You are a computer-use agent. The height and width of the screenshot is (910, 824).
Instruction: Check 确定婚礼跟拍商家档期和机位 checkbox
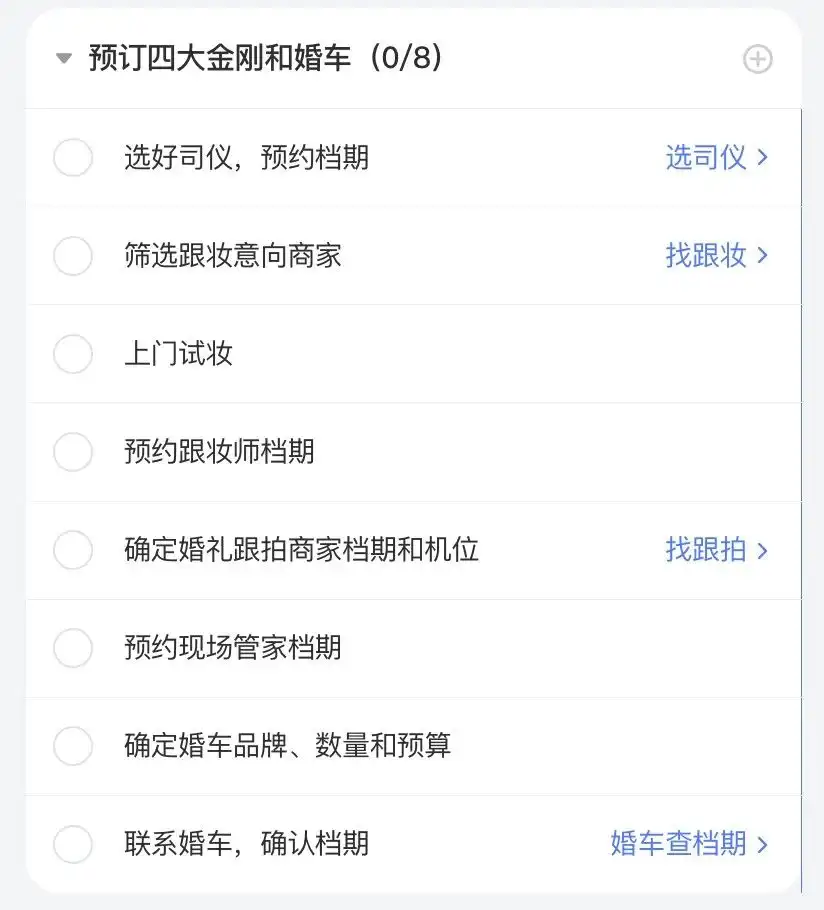point(73,550)
